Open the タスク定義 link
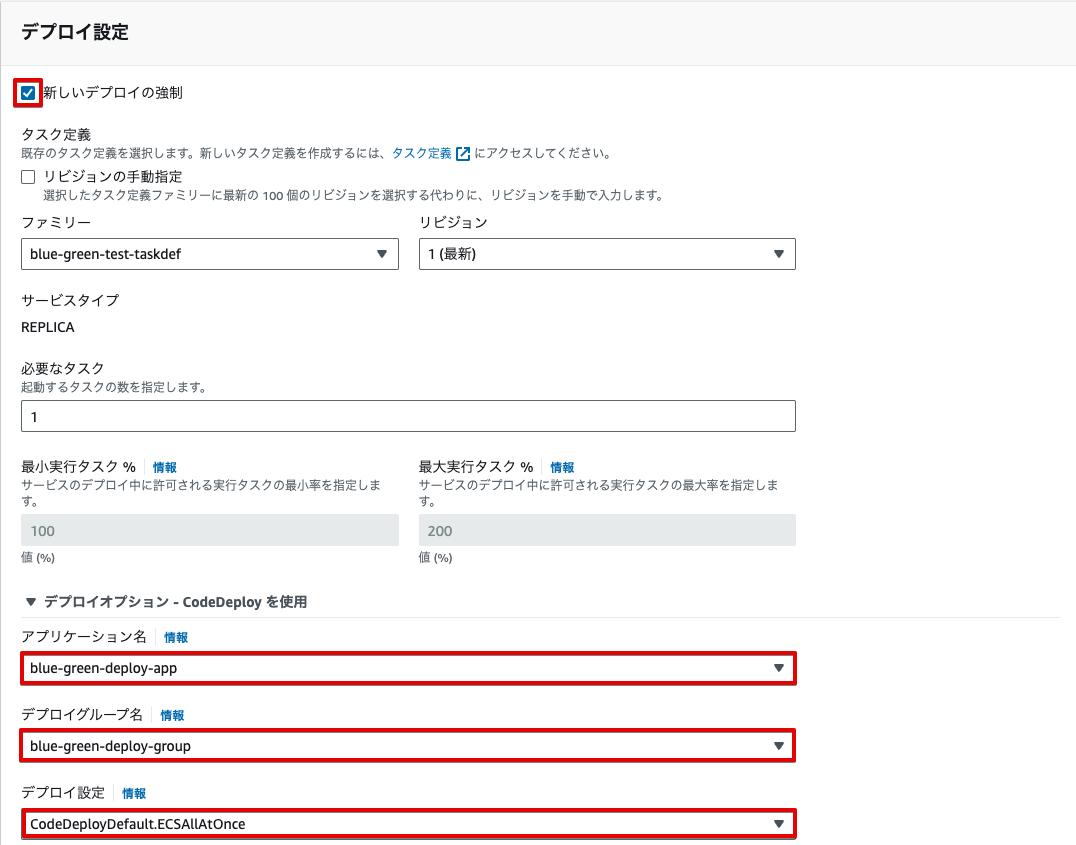The image size is (1076, 845). 421,153
